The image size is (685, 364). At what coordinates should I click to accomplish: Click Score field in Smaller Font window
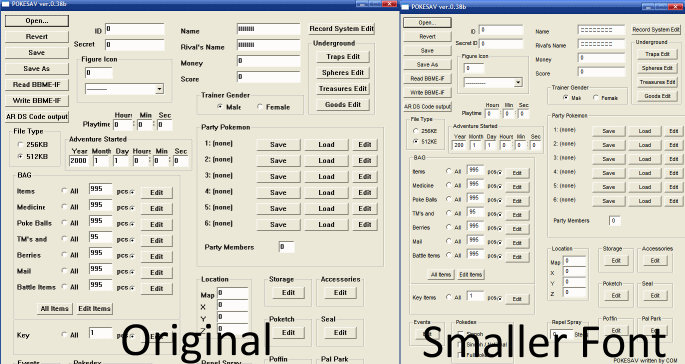pyautogui.click(x=601, y=71)
